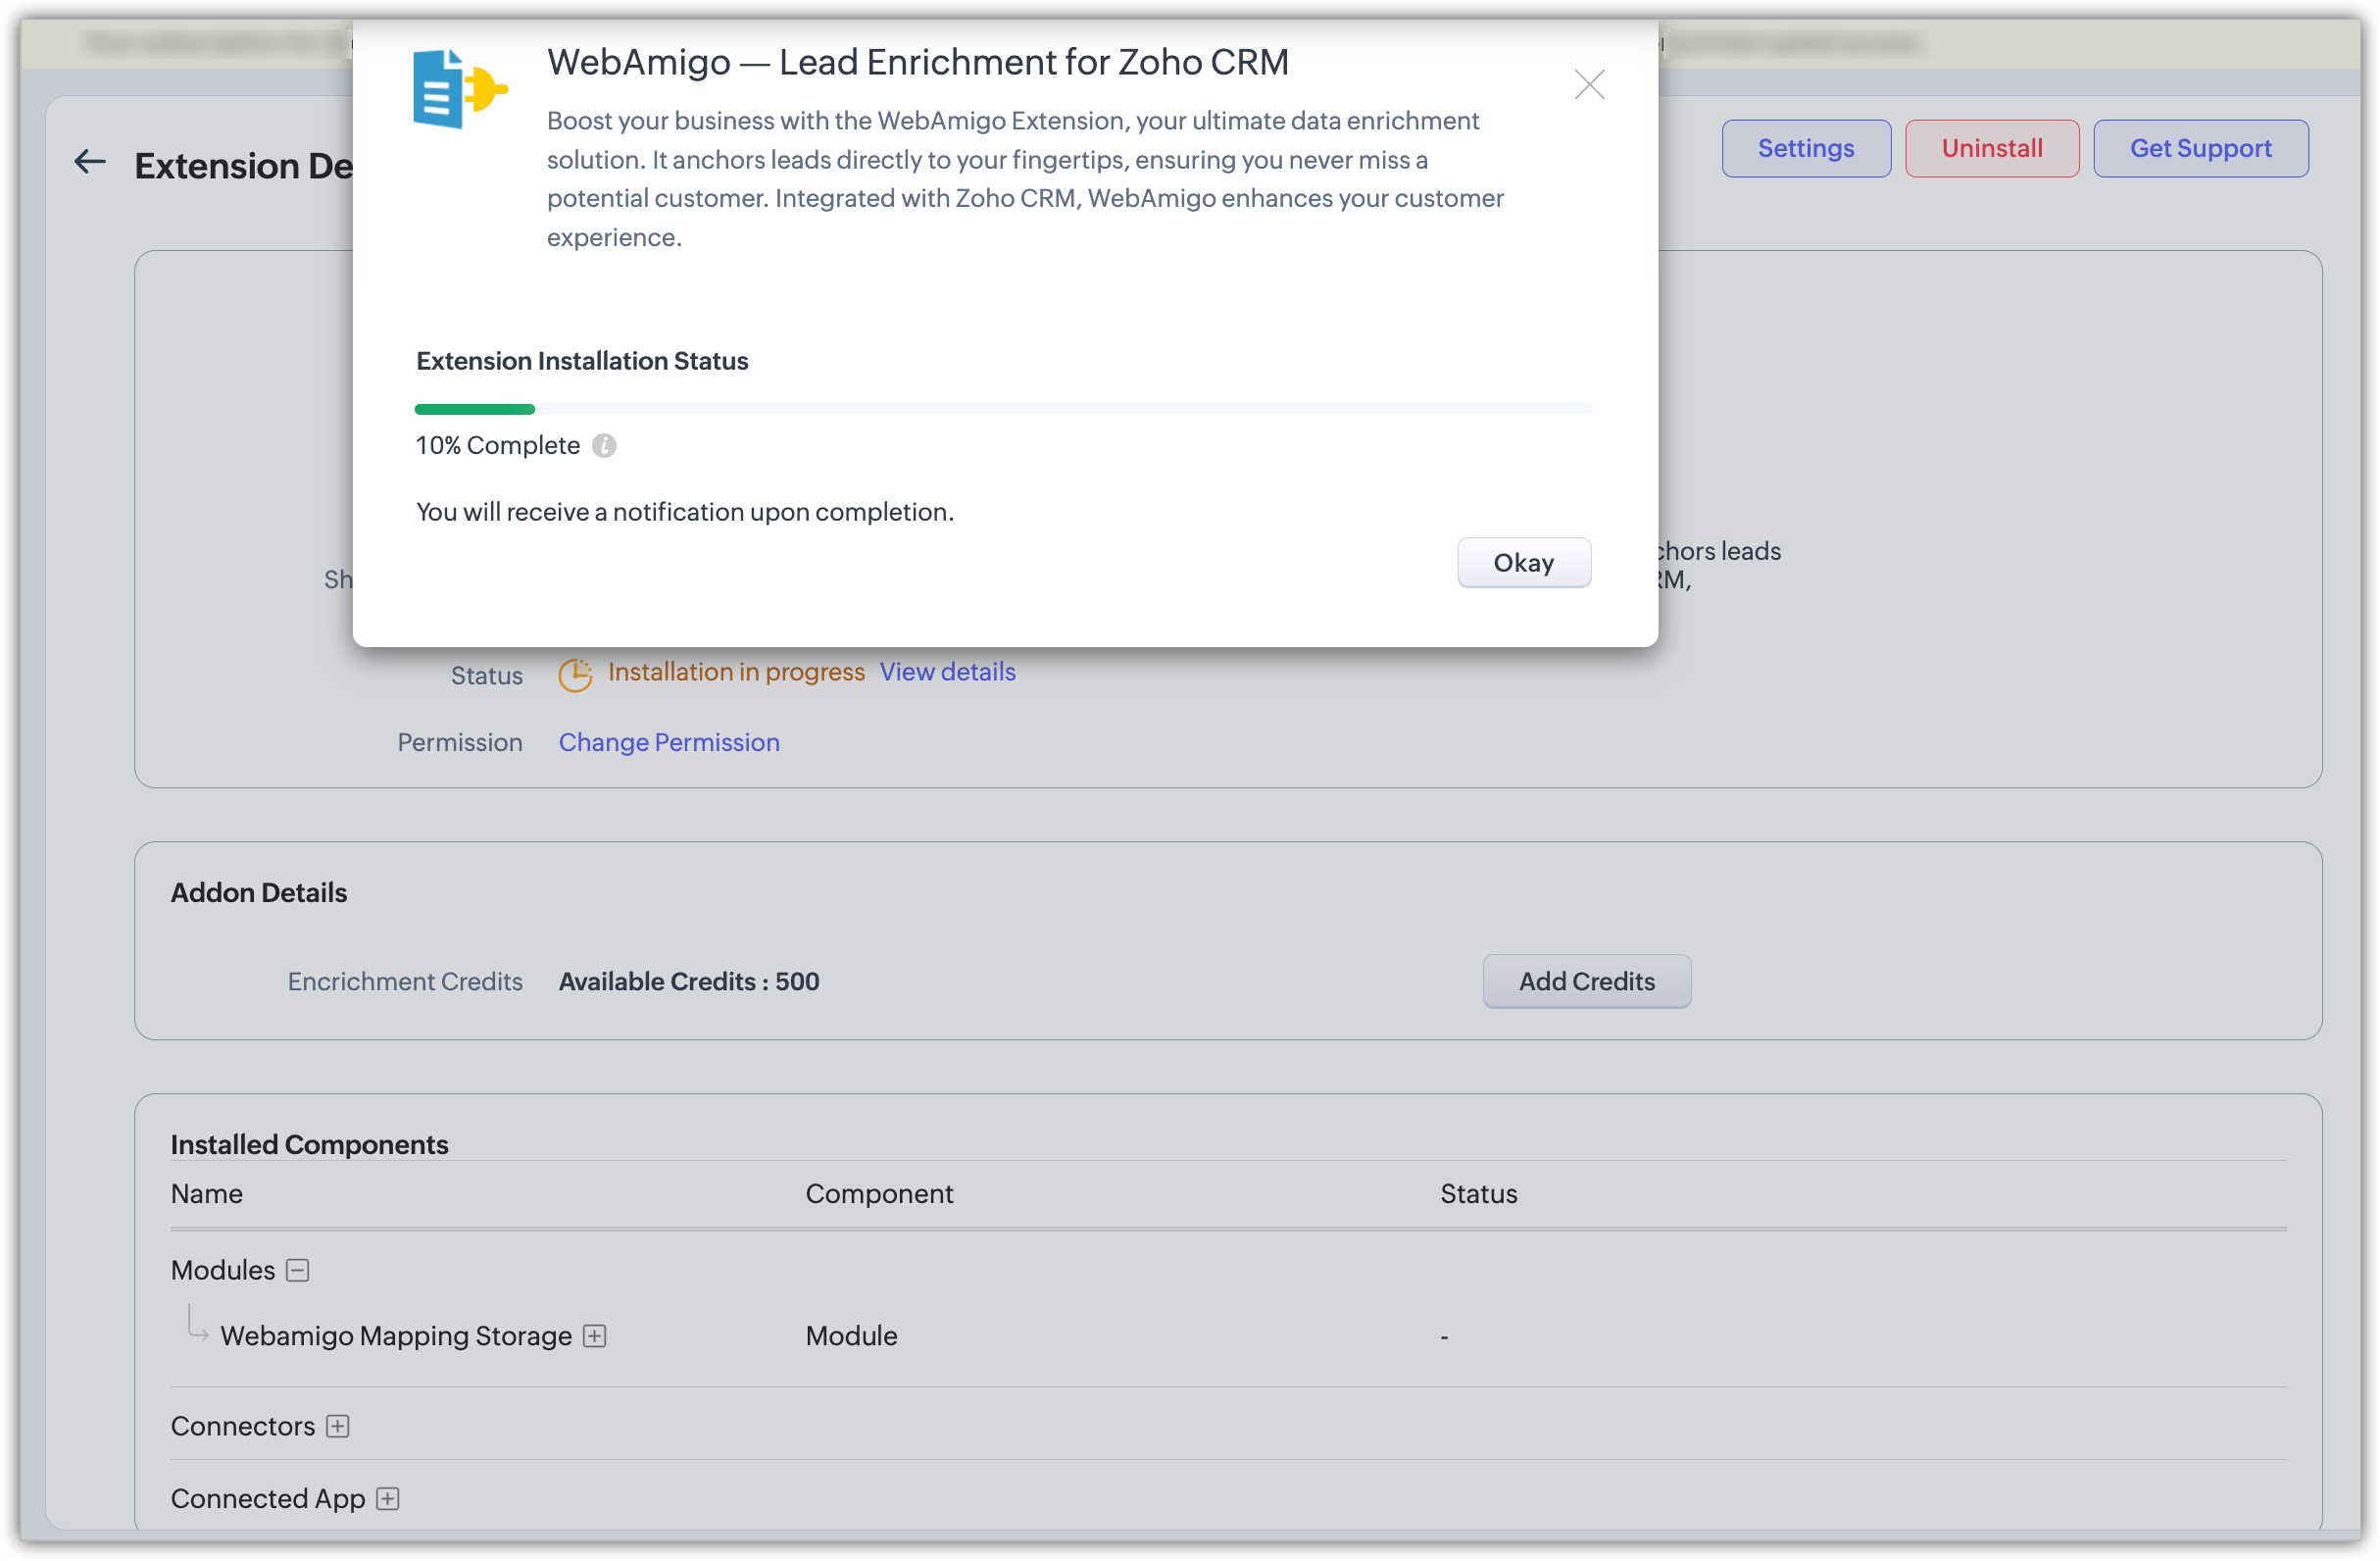Open extension Settings
Viewport: 2380px width, 1561px height.
pyautogui.click(x=1805, y=149)
